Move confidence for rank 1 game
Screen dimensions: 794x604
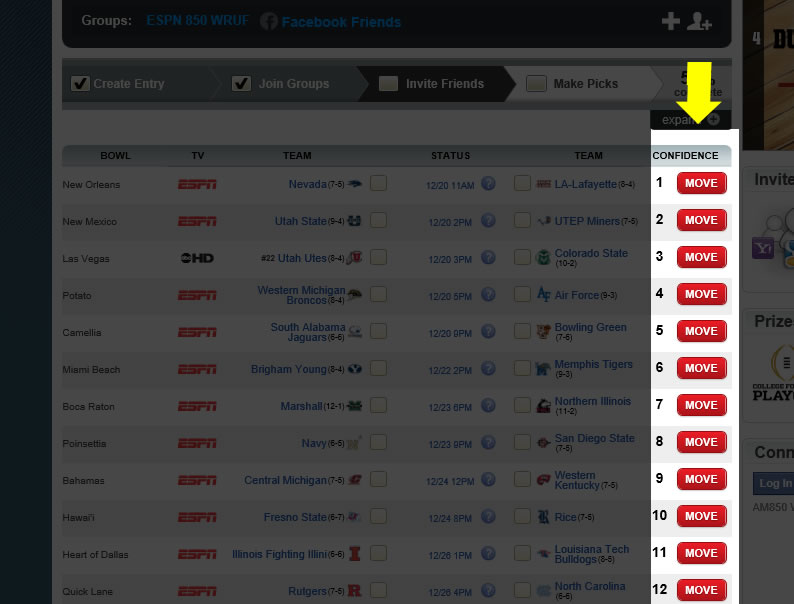tap(701, 183)
